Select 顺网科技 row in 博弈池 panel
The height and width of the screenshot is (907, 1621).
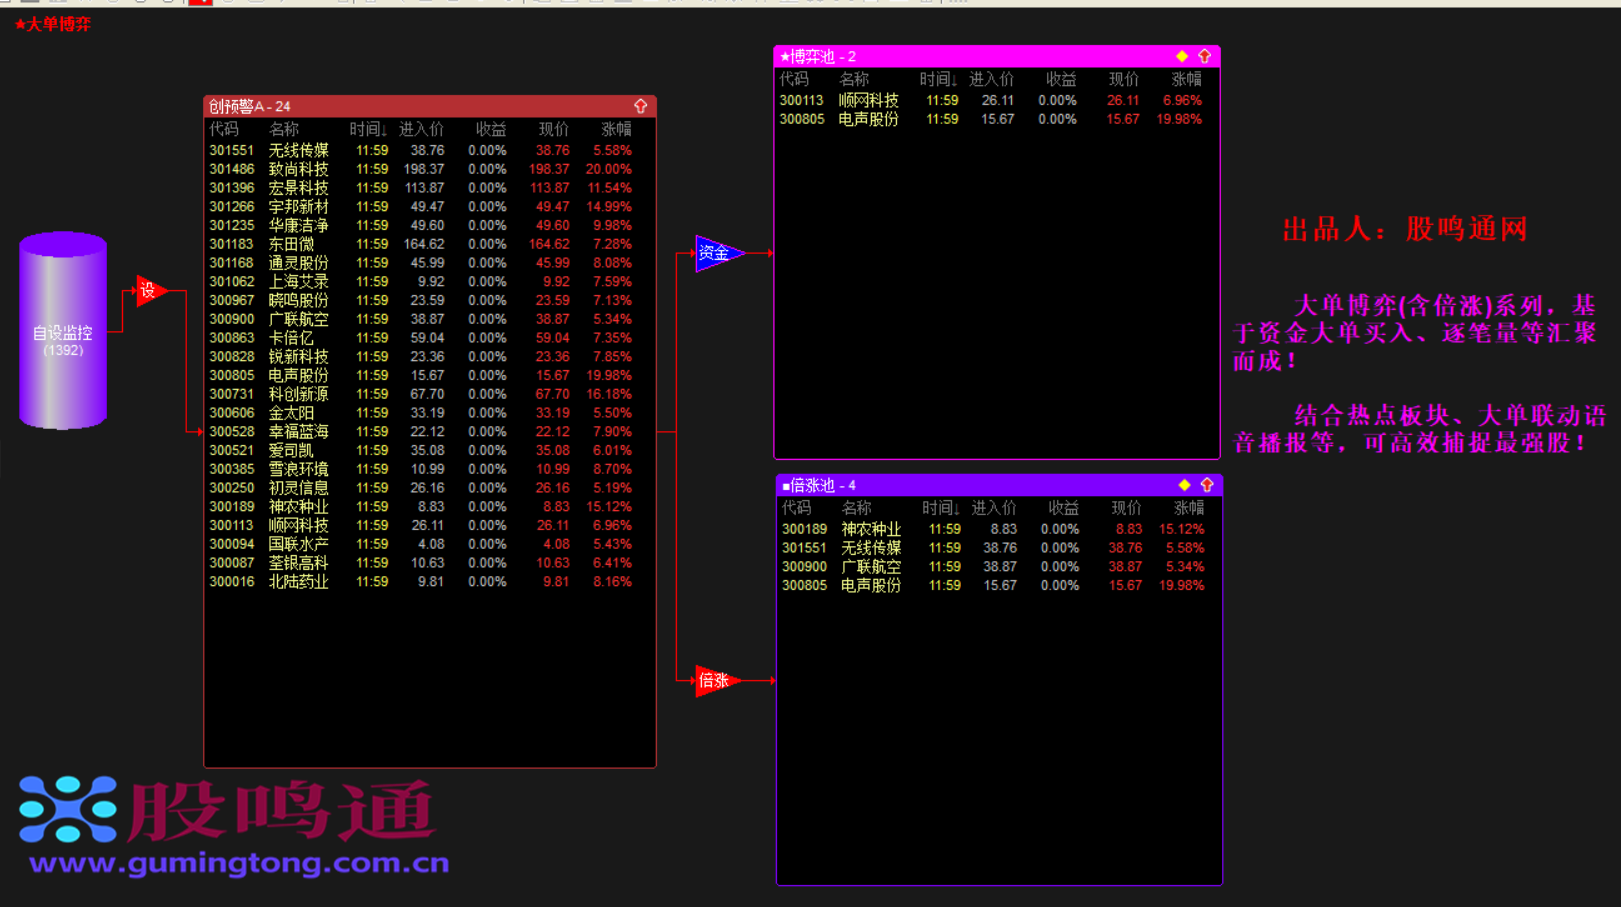pyautogui.click(x=868, y=100)
